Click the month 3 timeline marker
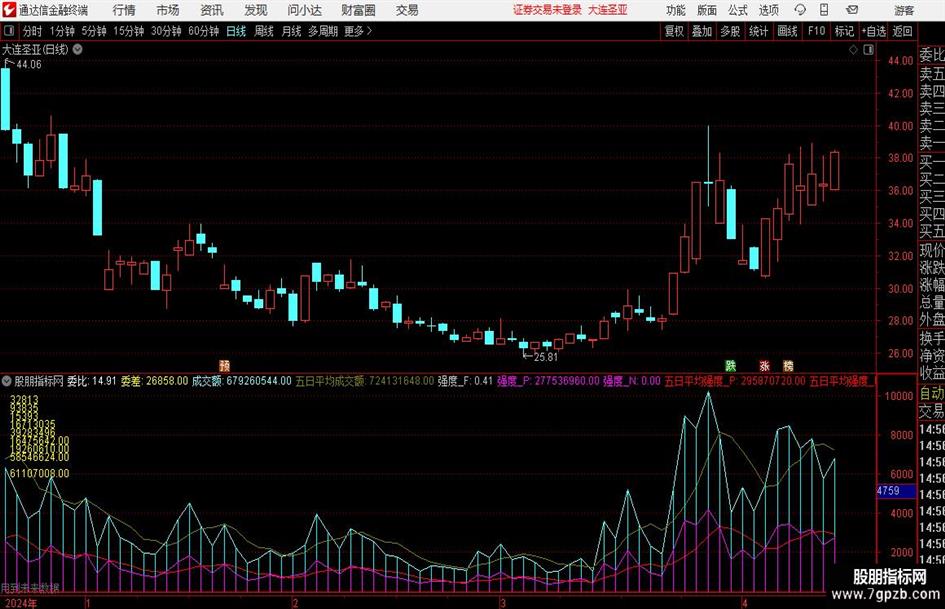 coord(502,603)
